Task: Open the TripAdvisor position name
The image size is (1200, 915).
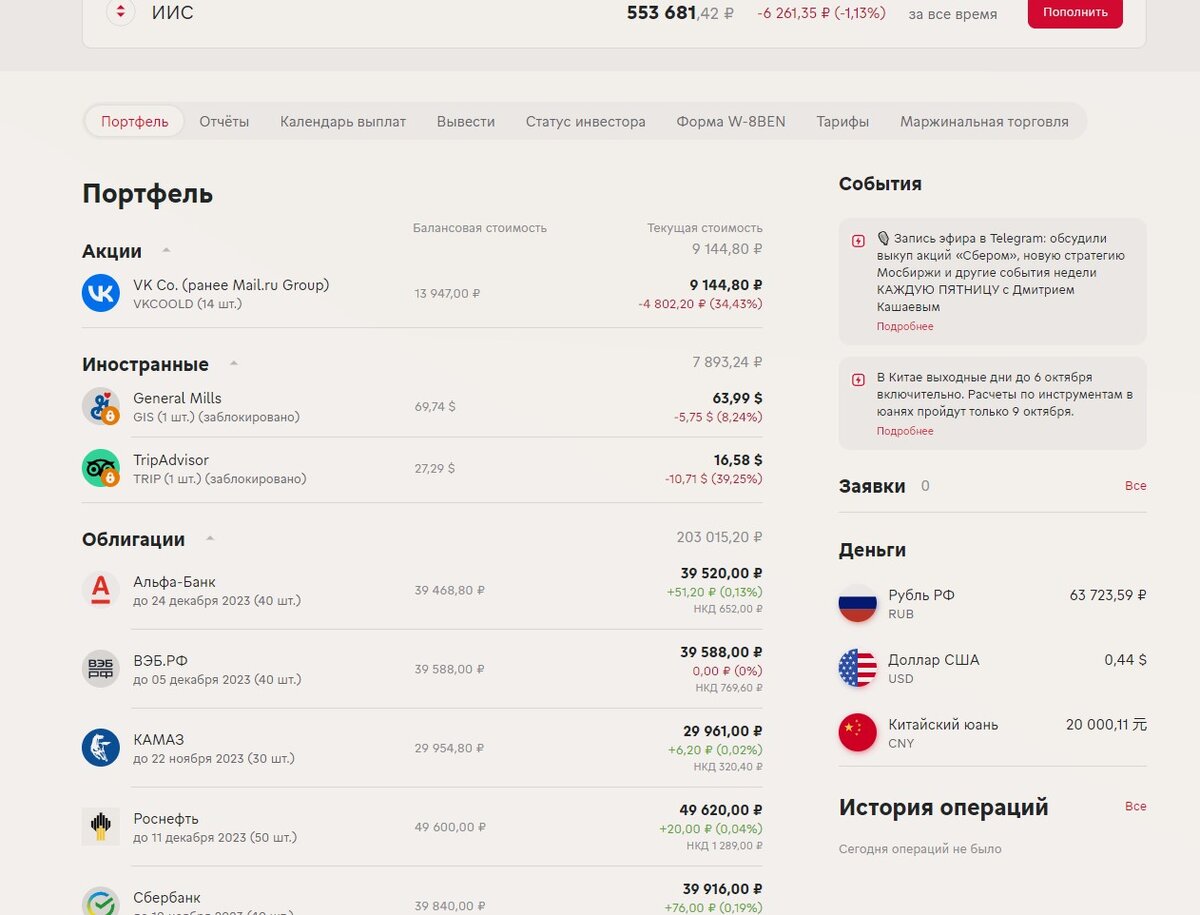Action: [171, 460]
